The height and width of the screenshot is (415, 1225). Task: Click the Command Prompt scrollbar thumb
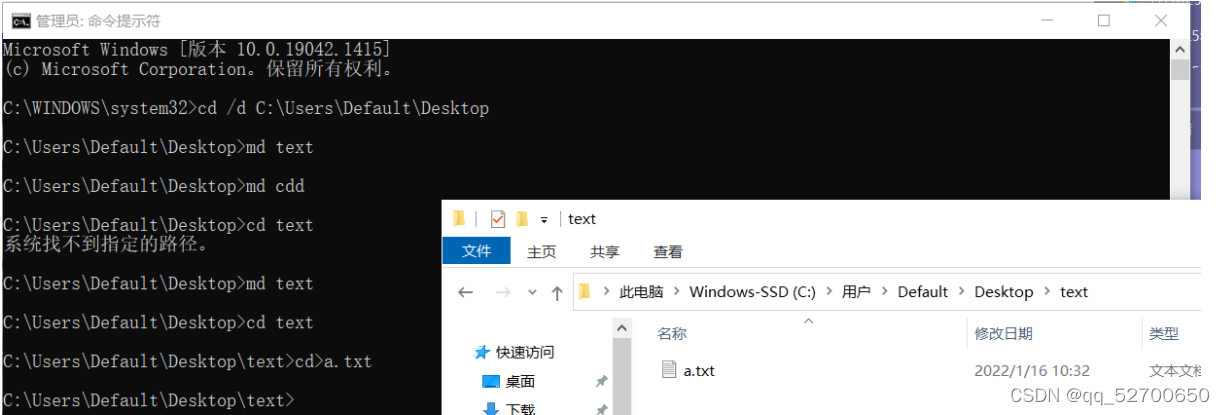coord(1180,69)
